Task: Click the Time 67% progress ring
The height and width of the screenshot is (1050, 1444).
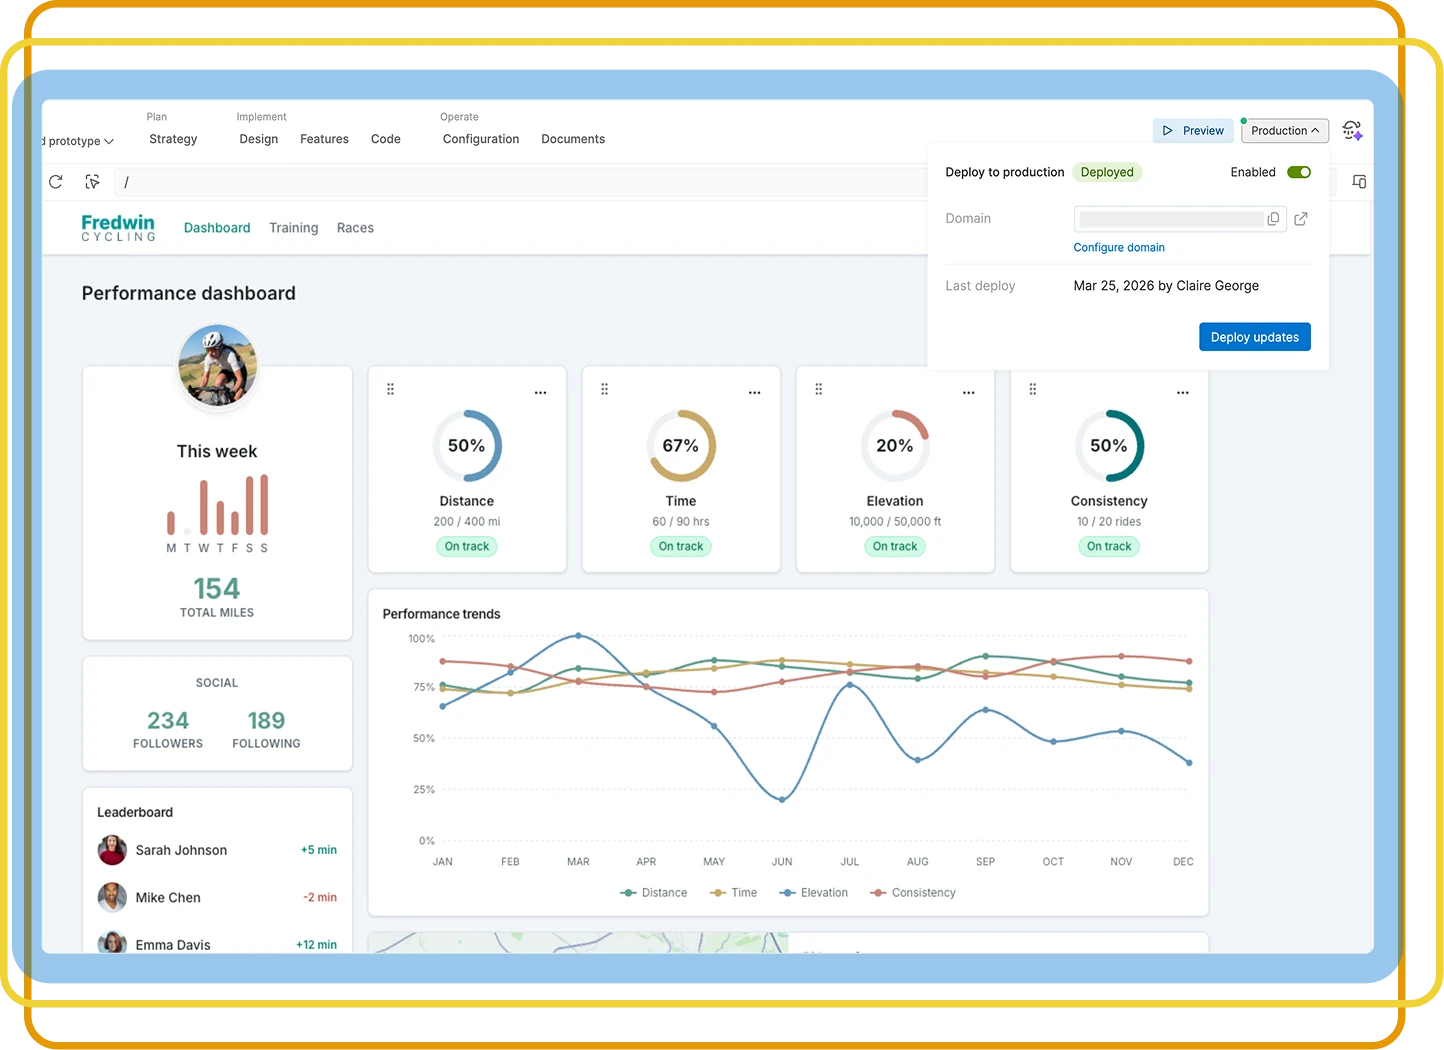Action: (681, 446)
